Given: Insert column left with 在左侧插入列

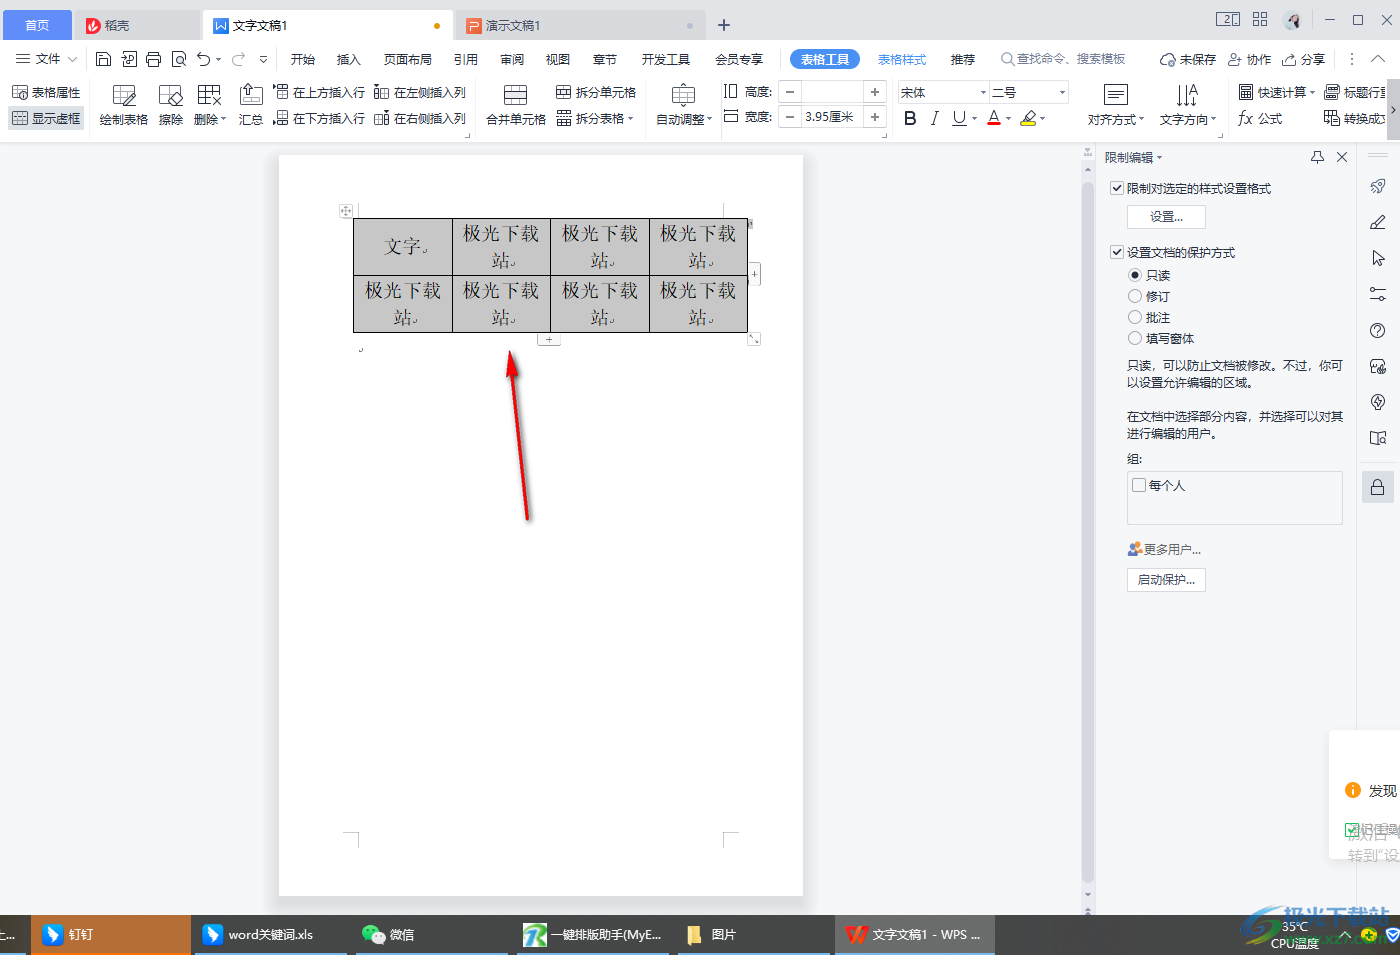Looking at the screenshot, I should click(420, 92).
